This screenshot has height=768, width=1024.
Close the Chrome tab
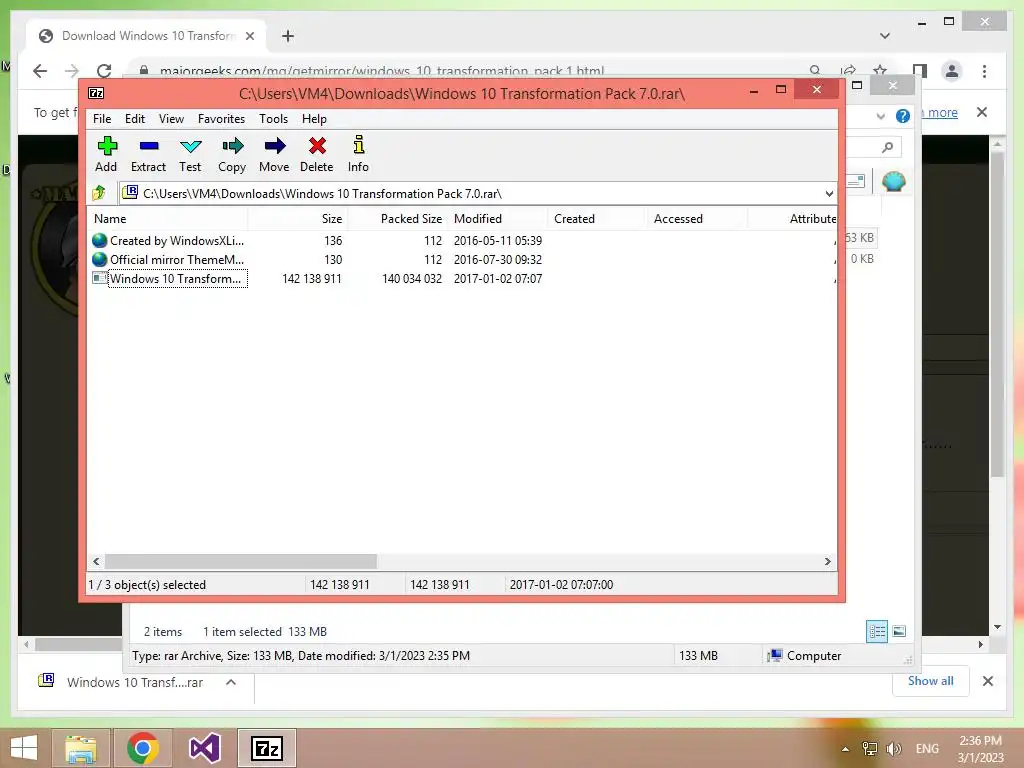249,36
